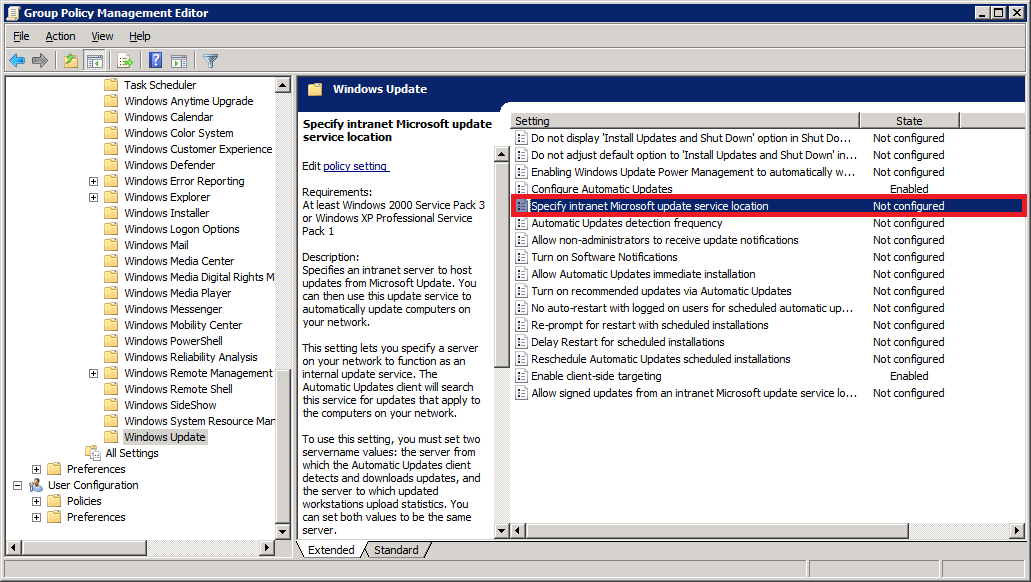The image size is (1031, 582).
Task: Click the console tree's bottom scroll-down arrow
Action: point(283,531)
